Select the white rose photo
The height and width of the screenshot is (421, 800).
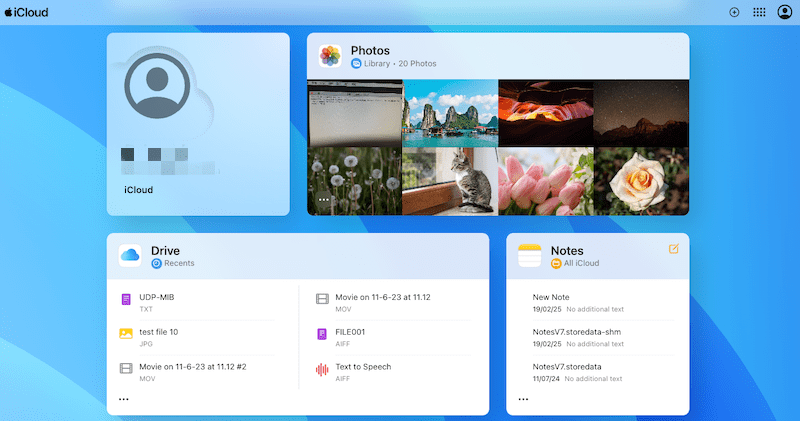click(641, 181)
